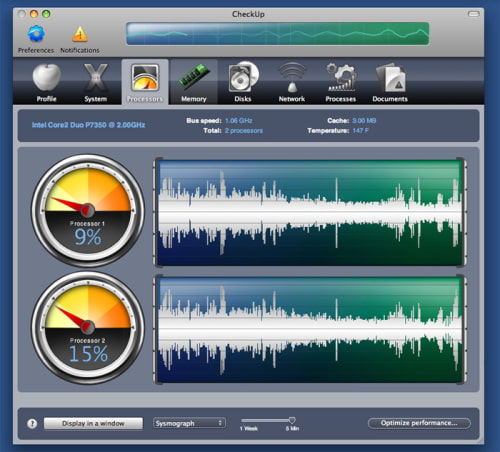Click the green zoom window button
The width and height of the screenshot is (500, 452).
click(x=46, y=14)
